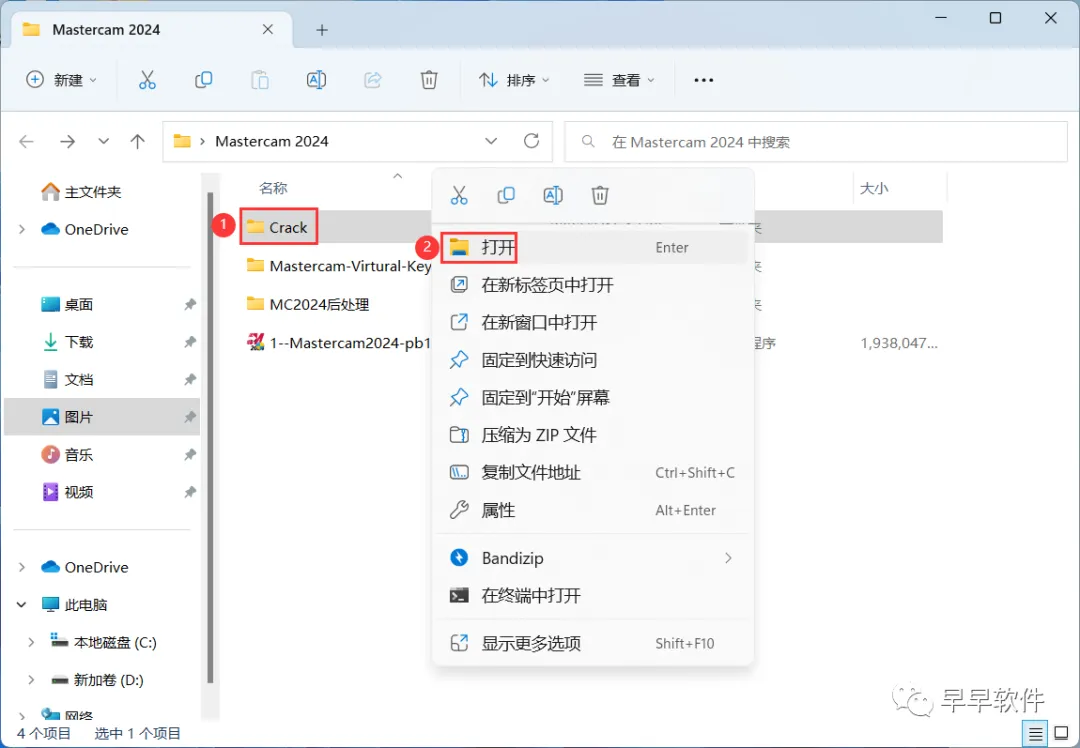The width and height of the screenshot is (1080, 748).
Task: Open the 排序 sort dropdown
Action: point(514,80)
